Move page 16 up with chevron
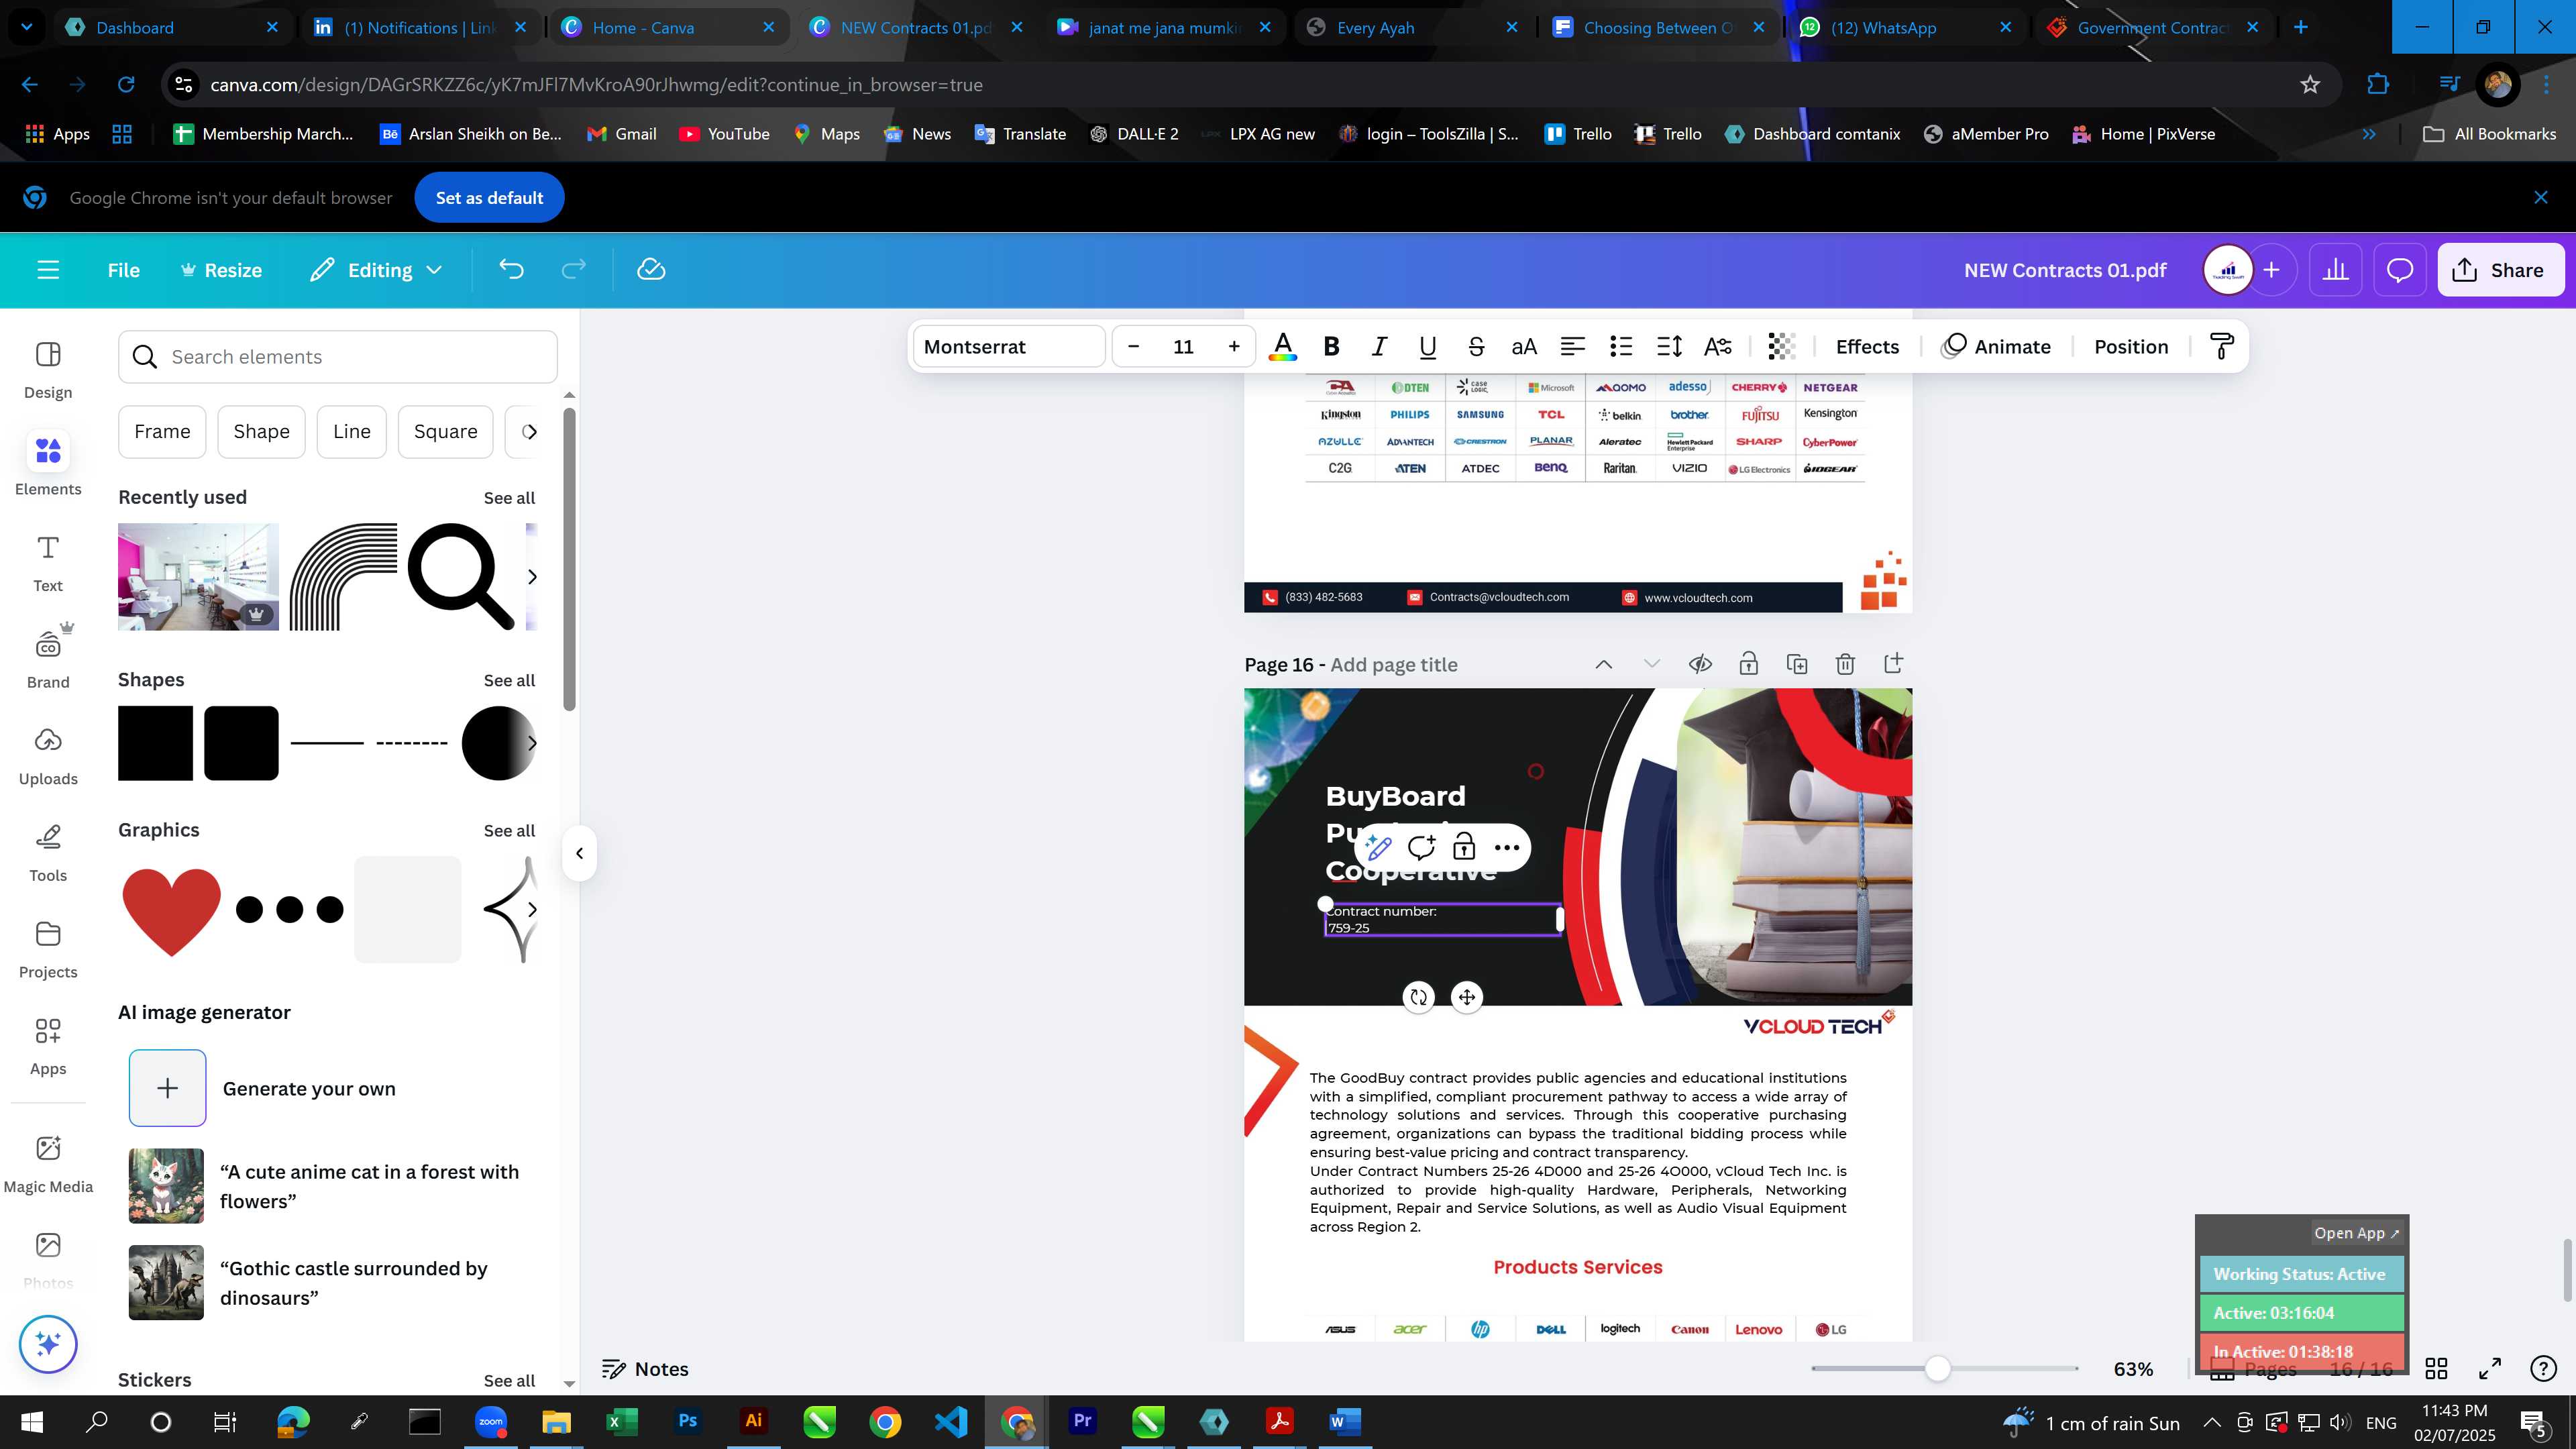This screenshot has height=1449, width=2576. [1603, 664]
